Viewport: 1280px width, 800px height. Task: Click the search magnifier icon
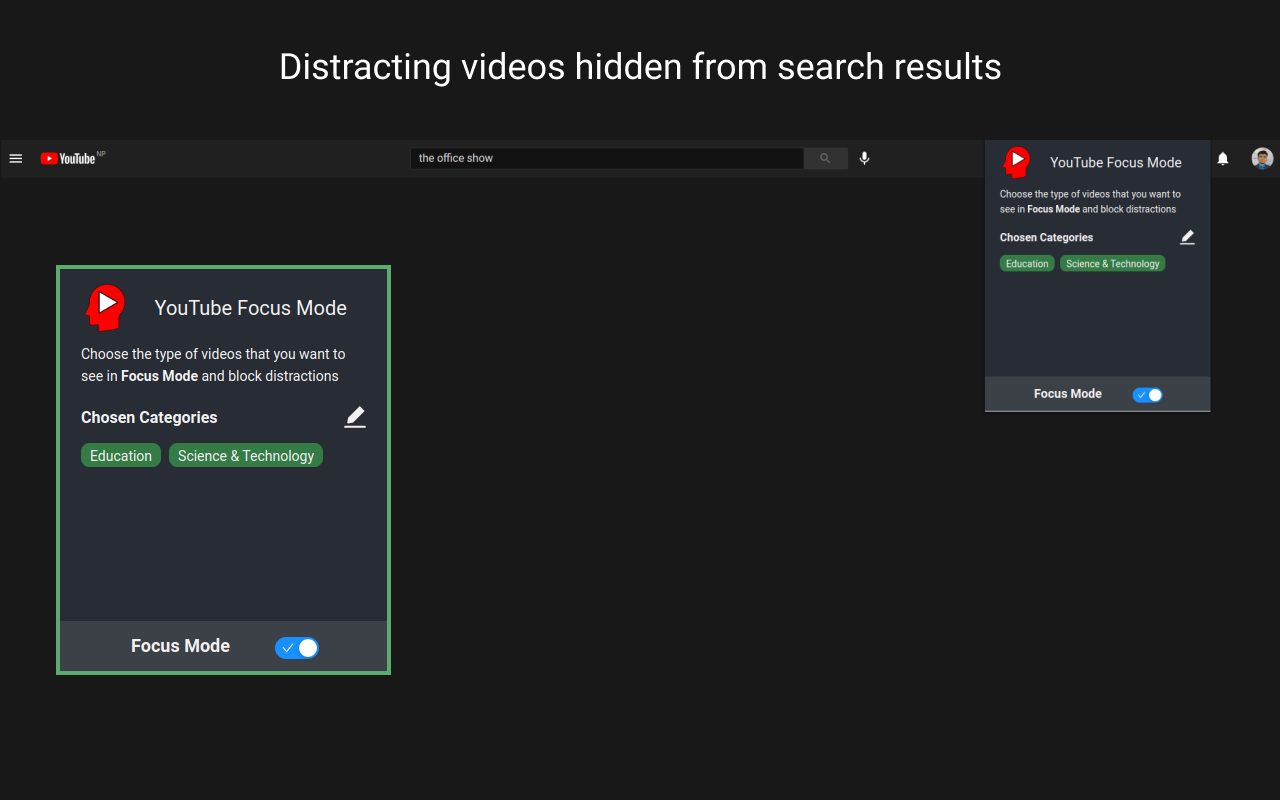click(824, 158)
